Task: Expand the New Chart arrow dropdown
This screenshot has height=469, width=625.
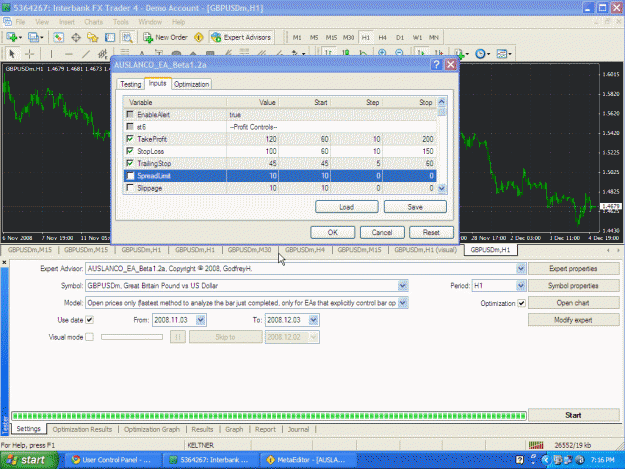Action: (x=20, y=38)
